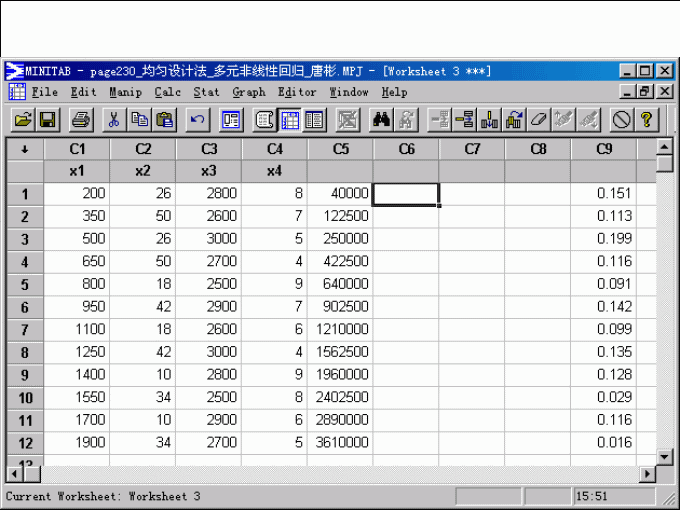Open the Stat menu
The width and height of the screenshot is (680, 510).
click(206, 92)
